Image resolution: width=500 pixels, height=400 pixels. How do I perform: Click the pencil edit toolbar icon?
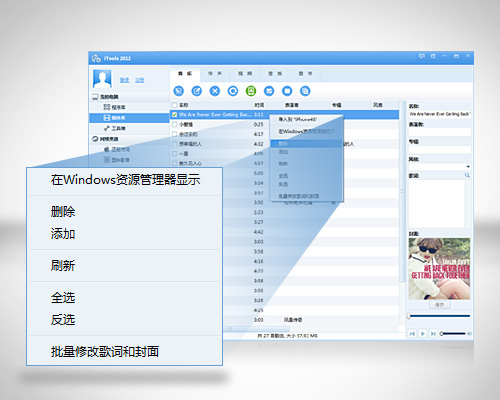197,91
